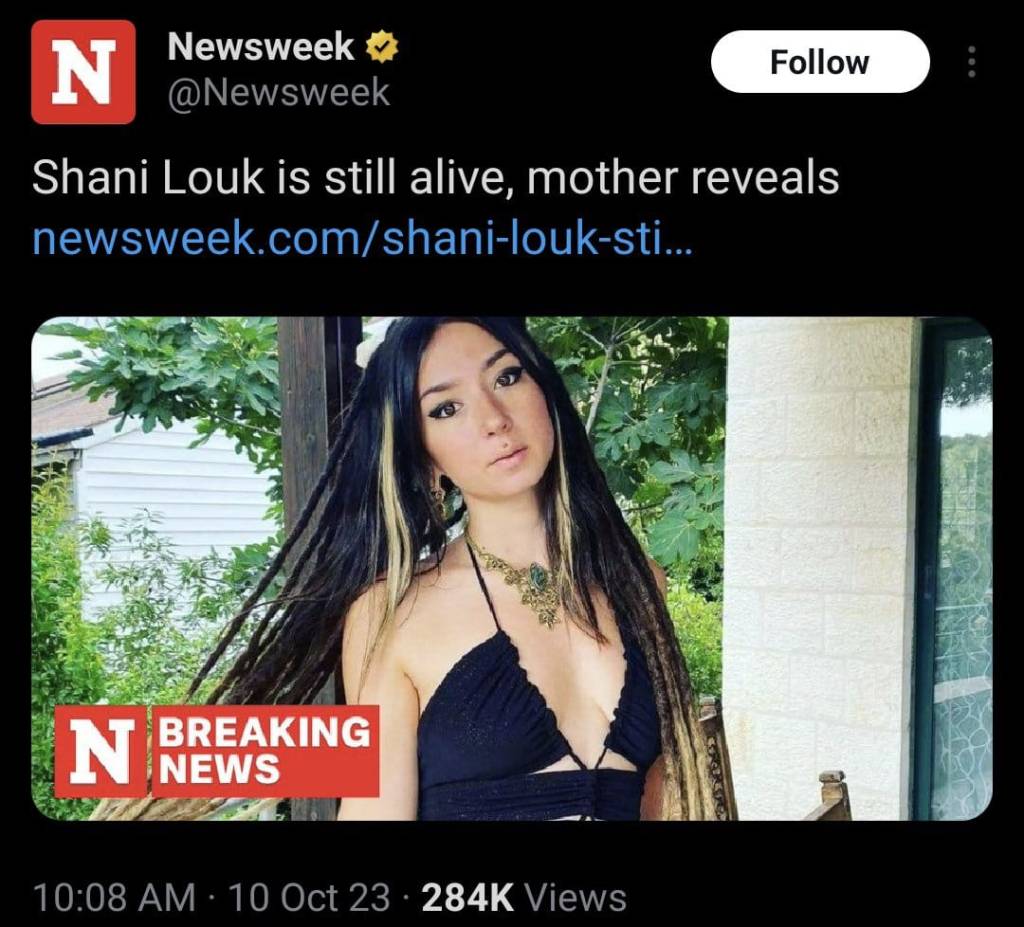Viewport: 1024px width, 927px height.
Task: Click the BREAKING NEWS banner text
Action: coord(265,751)
